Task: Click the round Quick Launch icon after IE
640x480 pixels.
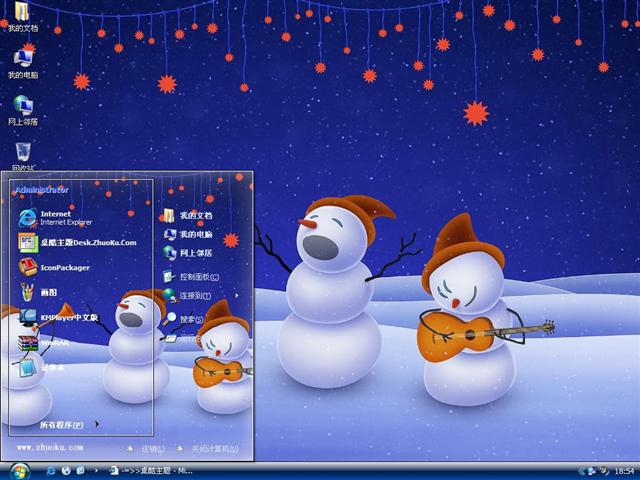Action: pos(66,471)
